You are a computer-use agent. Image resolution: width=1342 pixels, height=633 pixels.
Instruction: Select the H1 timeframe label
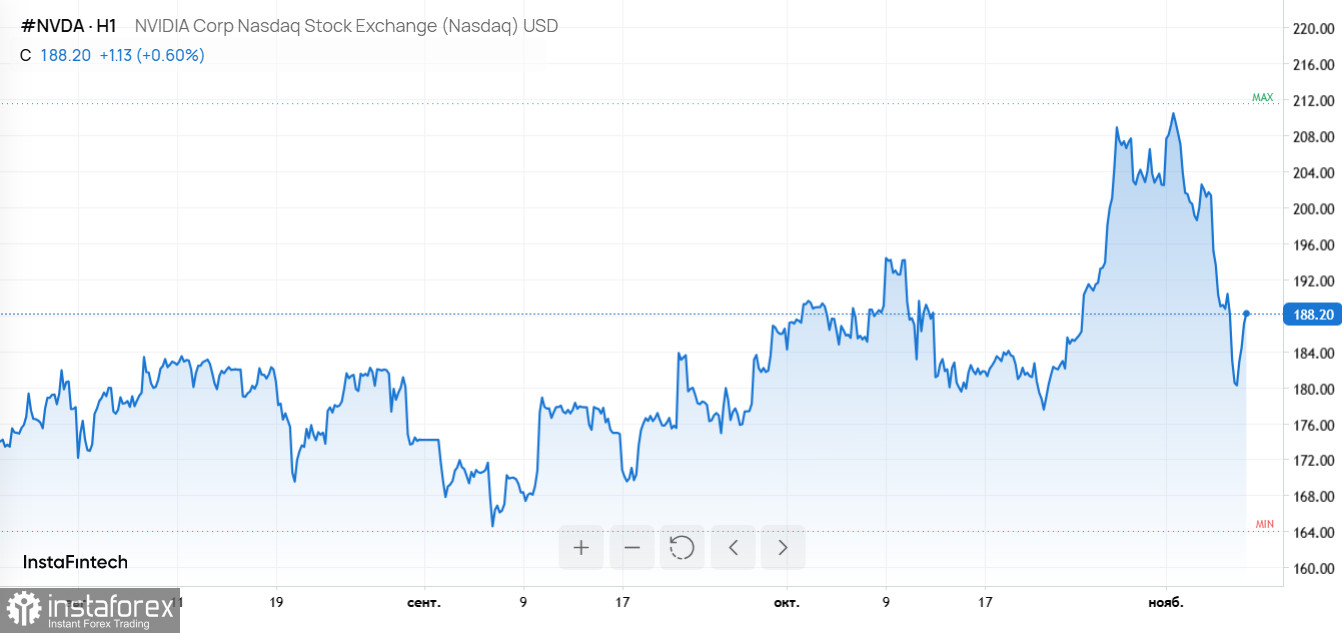pos(106,26)
